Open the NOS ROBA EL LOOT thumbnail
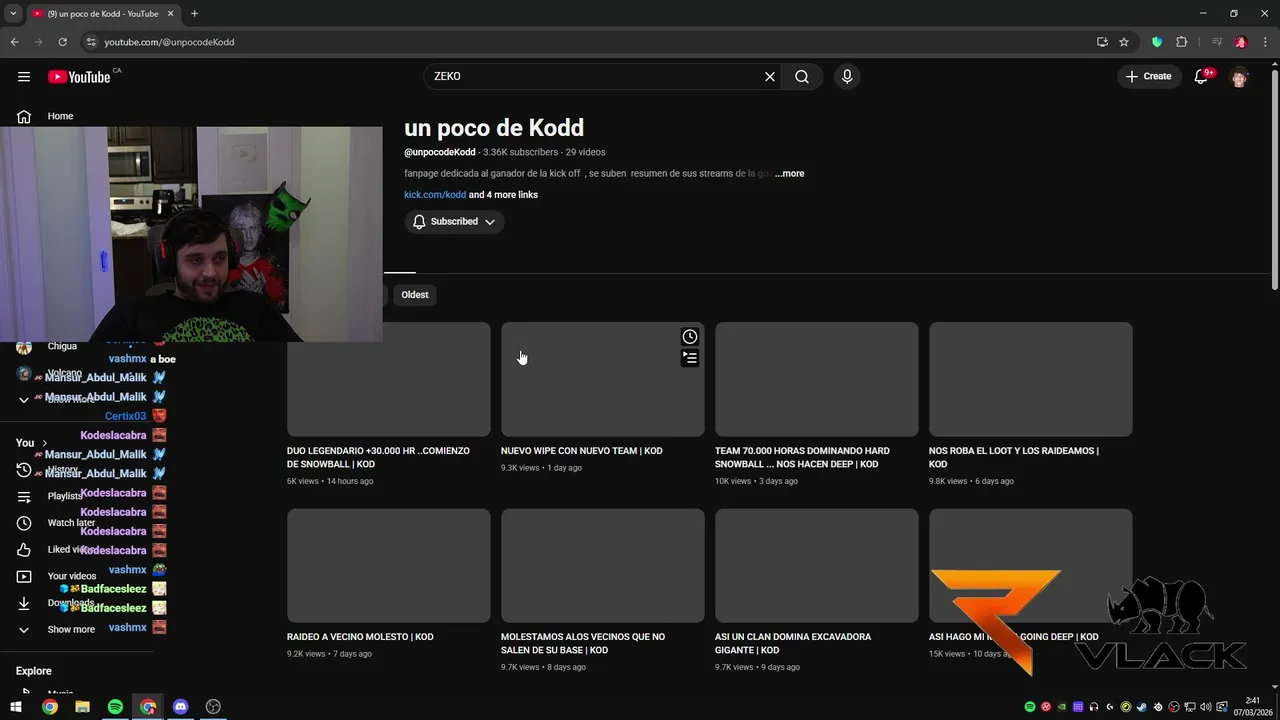 1030,379
